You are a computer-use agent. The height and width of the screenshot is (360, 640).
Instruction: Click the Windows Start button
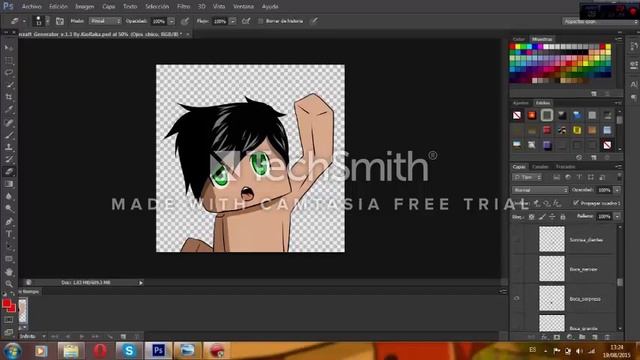pyautogui.click(x=12, y=351)
